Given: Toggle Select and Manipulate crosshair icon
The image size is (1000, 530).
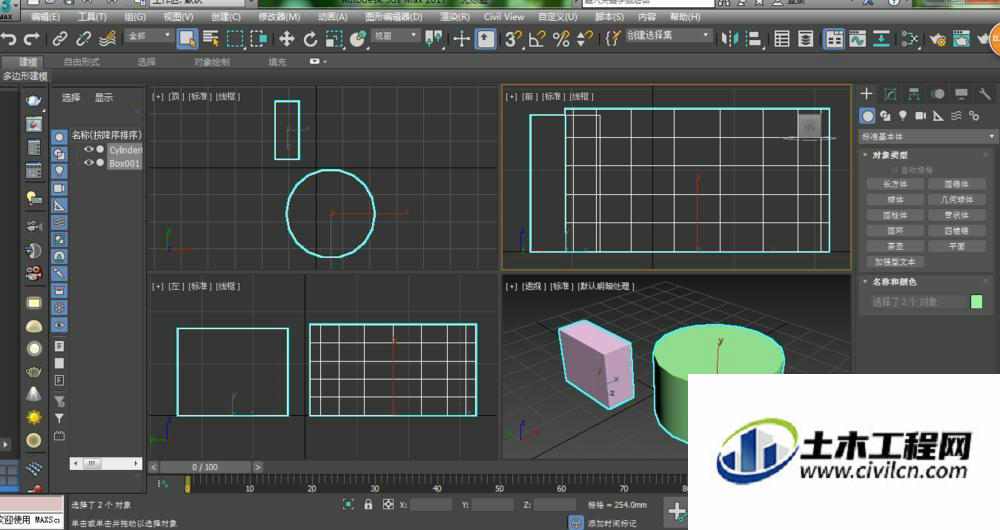Looking at the screenshot, I should pos(461,39).
